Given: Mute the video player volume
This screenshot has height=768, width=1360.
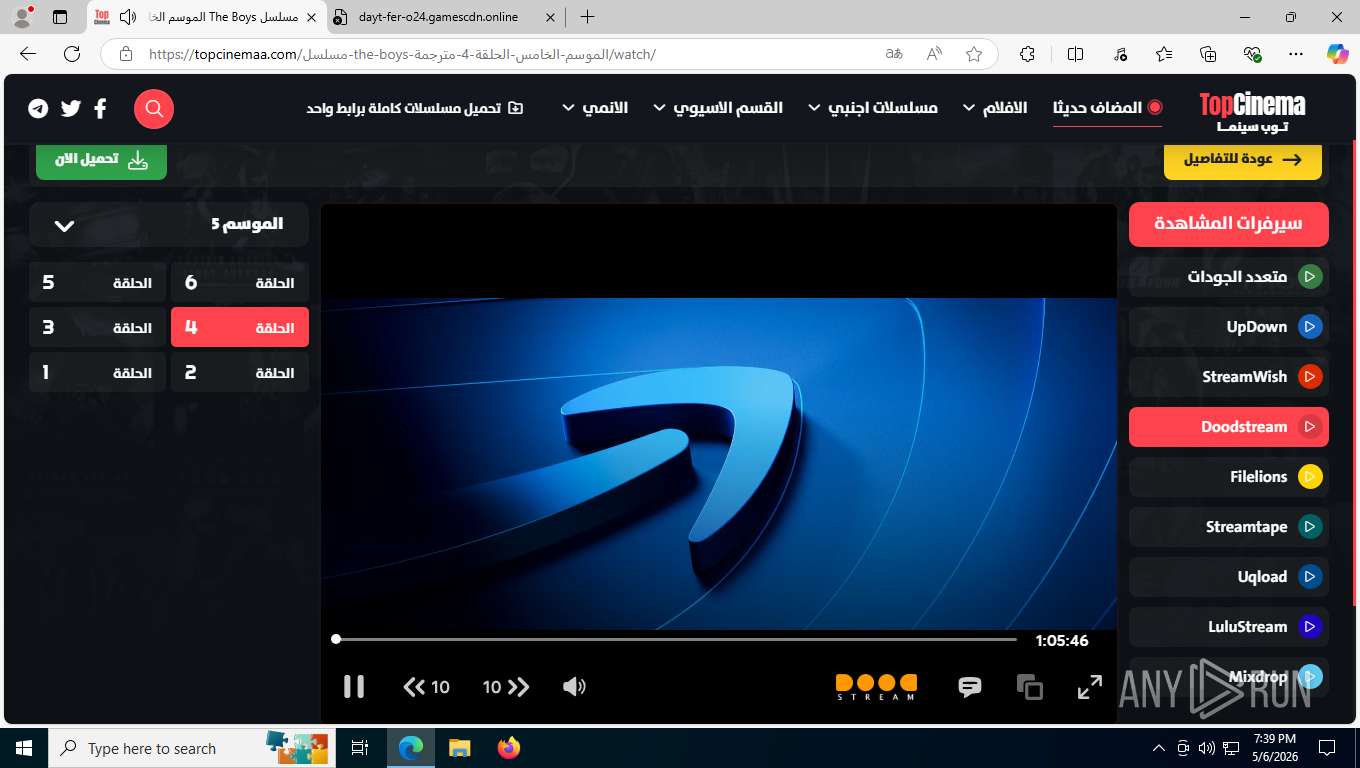Looking at the screenshot, I should tap(574, 687).
